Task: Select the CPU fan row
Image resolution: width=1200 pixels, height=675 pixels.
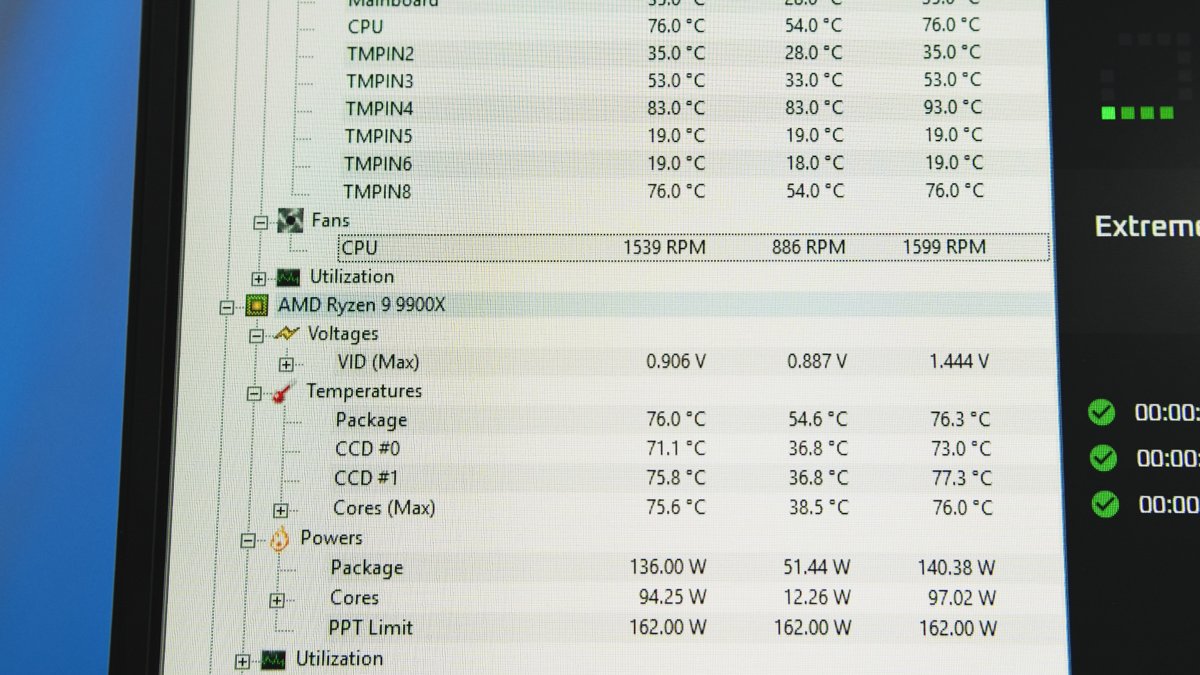Action: [x=692, y=247]
